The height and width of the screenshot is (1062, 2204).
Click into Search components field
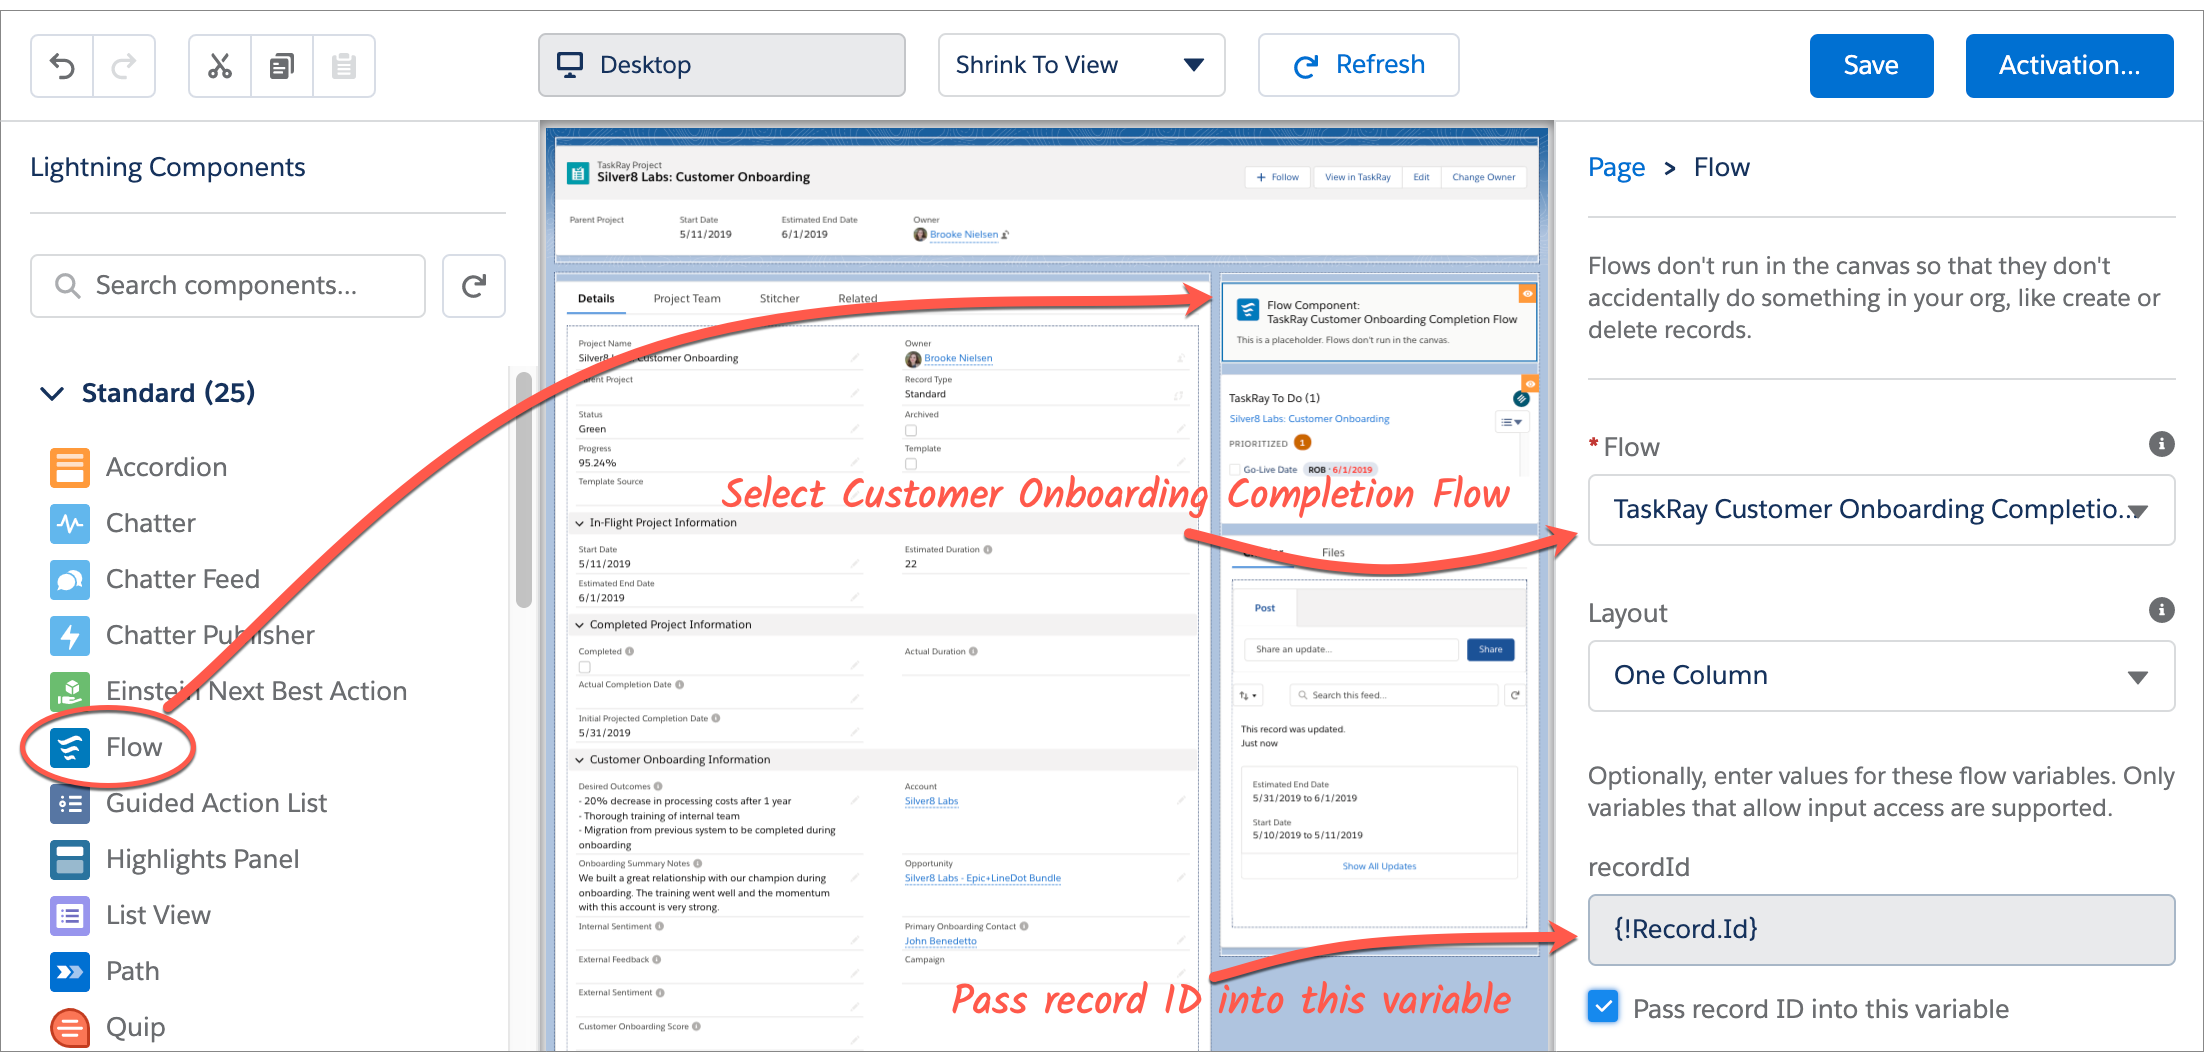228,286
